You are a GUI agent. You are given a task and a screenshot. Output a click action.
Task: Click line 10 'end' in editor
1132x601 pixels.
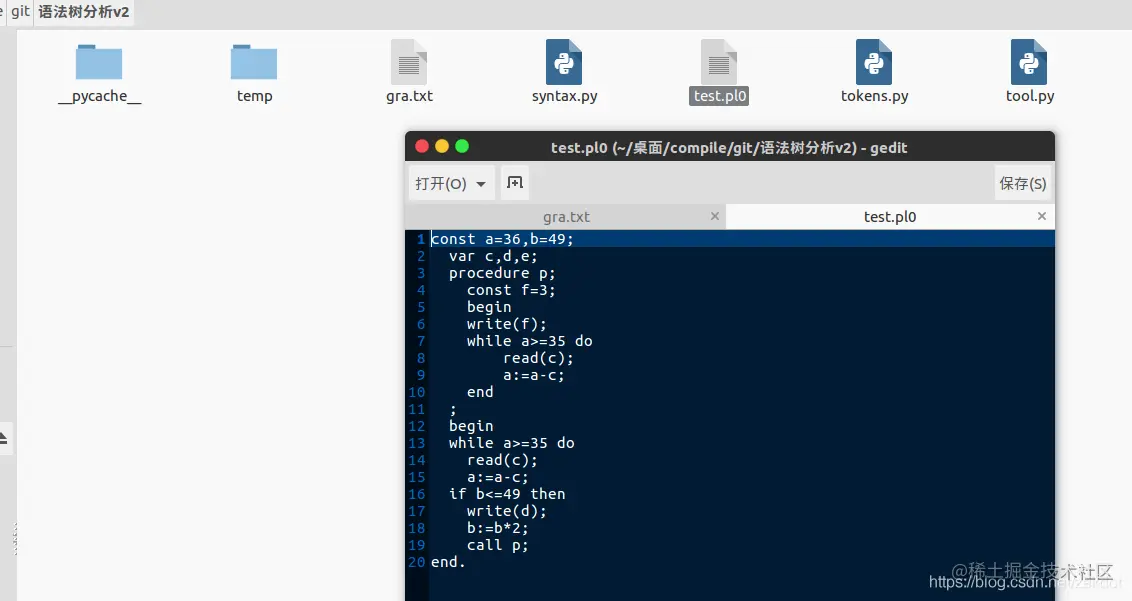point(480,392)
